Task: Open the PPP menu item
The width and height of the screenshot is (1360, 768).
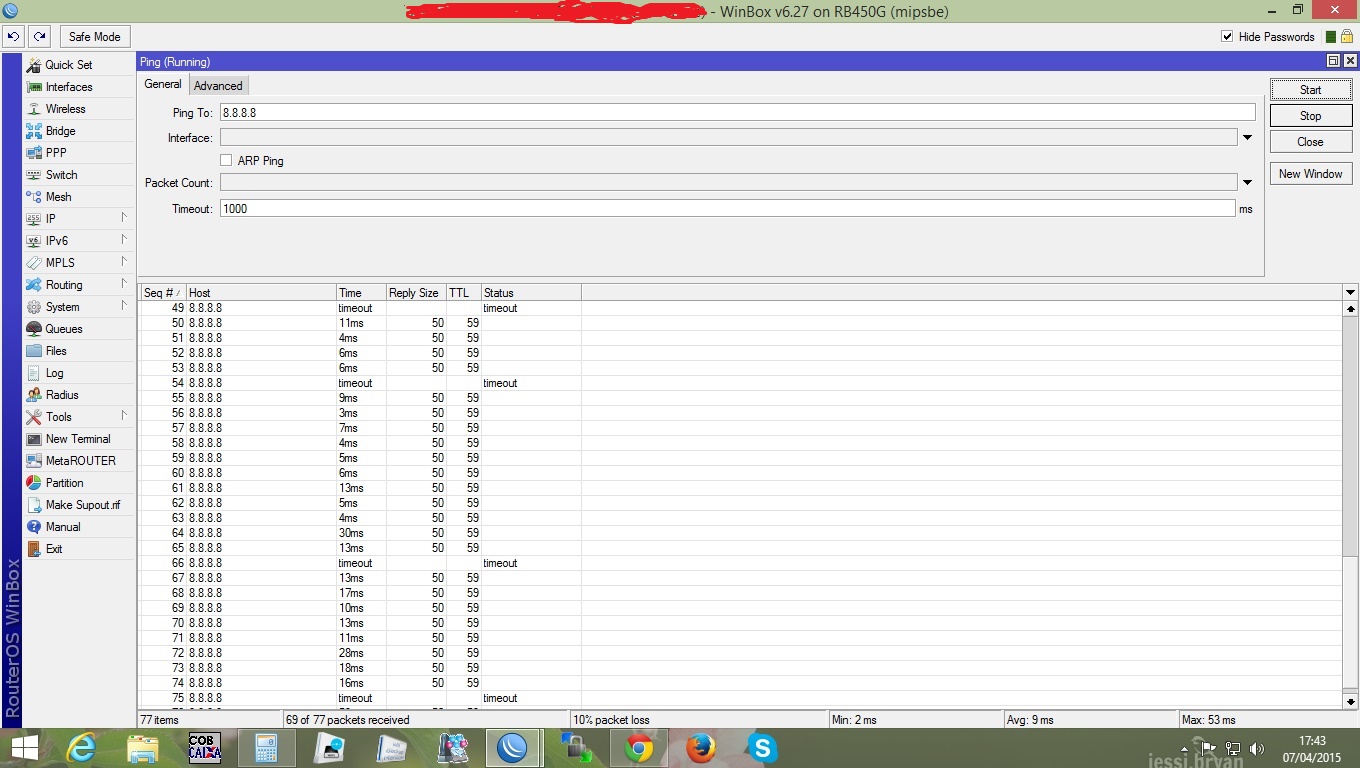Action: pyautogui.click(x=78, y=153)
